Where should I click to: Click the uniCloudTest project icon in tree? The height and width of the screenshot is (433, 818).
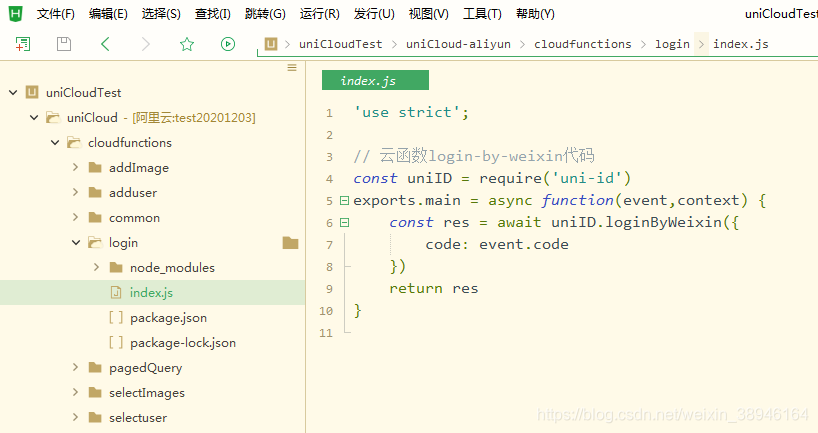point(32,92)
